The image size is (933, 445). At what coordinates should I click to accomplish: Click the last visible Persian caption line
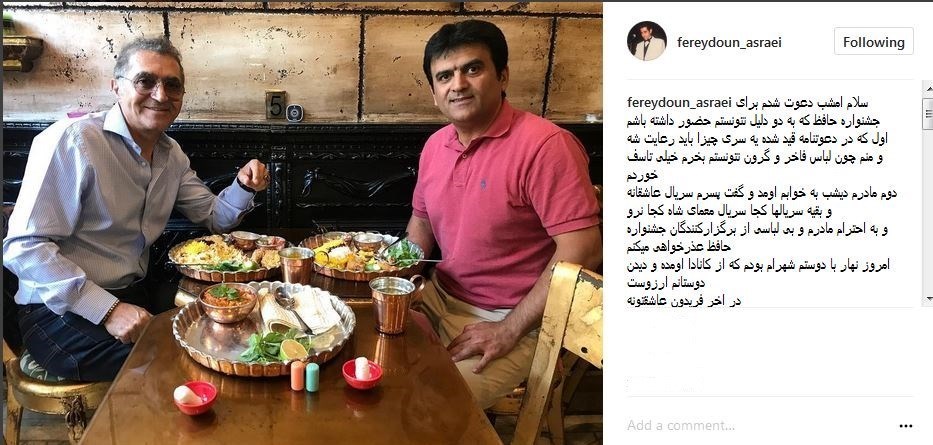point(684,300)
